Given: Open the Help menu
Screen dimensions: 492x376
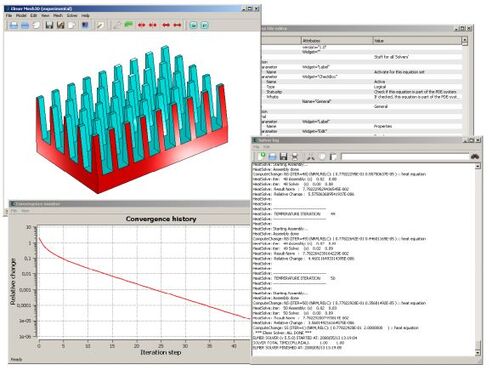Looking at the screenshot, I should click(x=86, y=16).
